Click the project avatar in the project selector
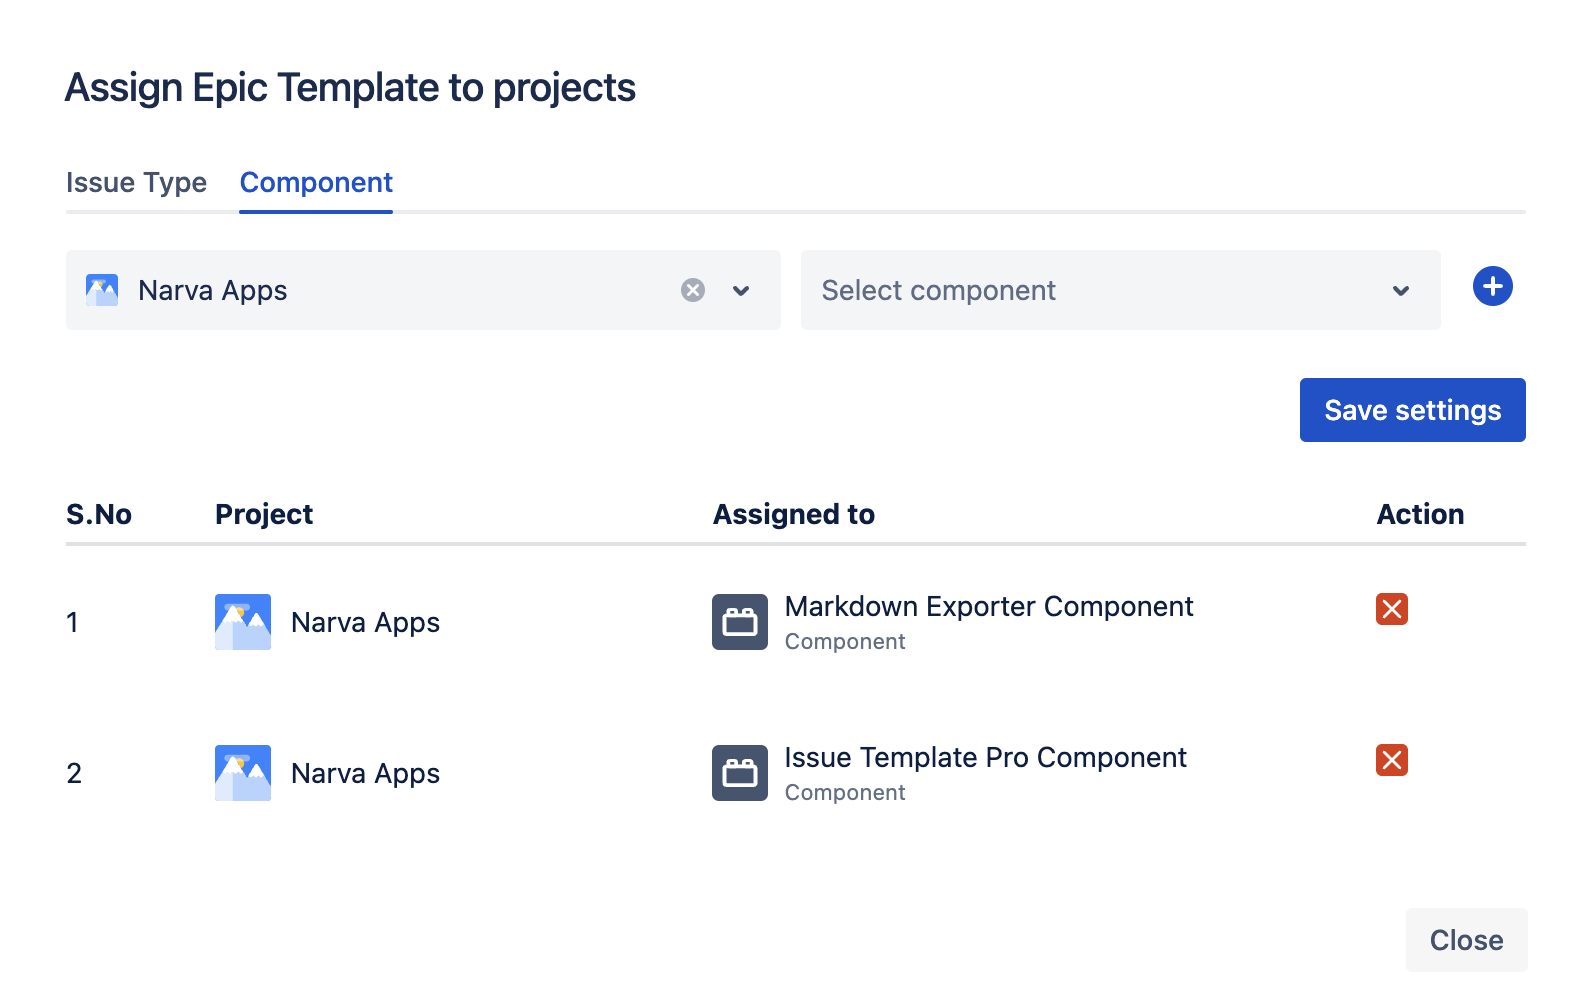The height and width of the screenshot is (1006, 1586). point(102,290)
